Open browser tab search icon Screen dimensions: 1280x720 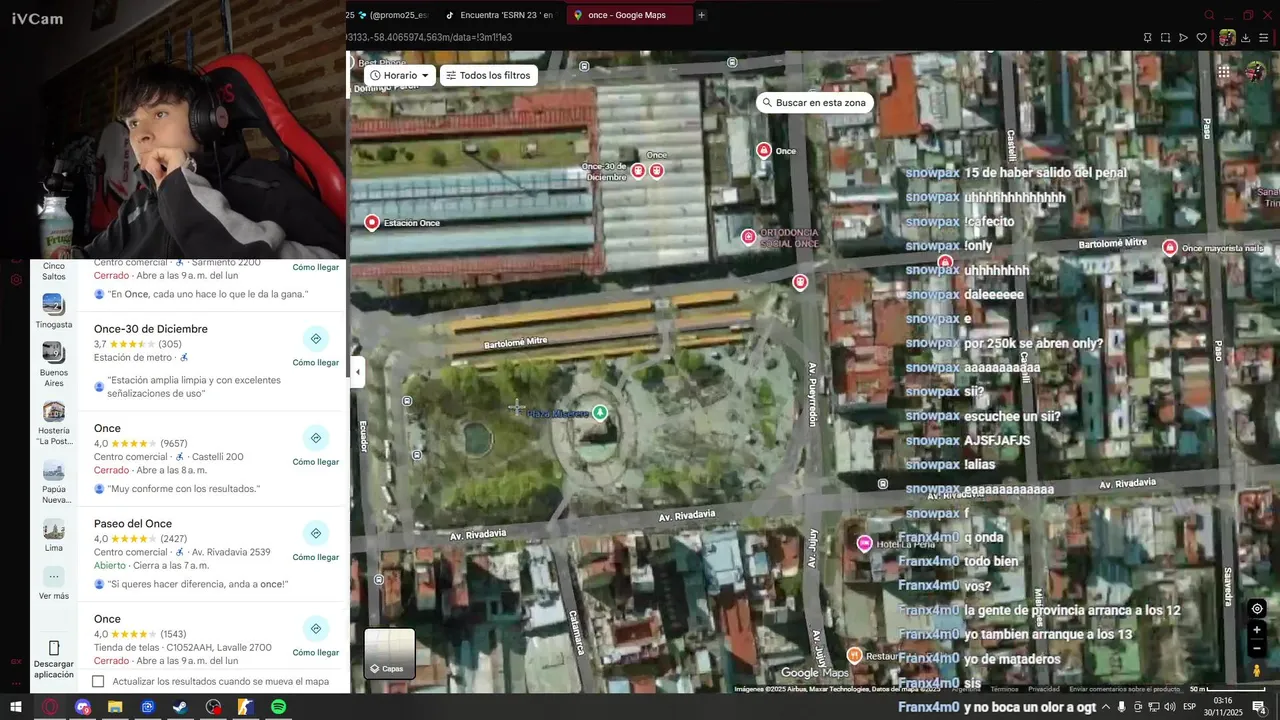click(x=1209, y=15)
